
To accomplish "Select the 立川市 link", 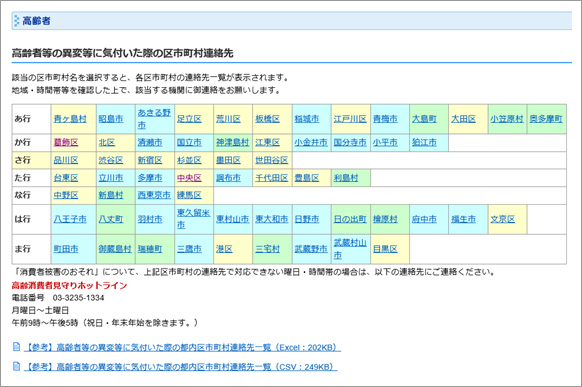I will (x=111, y=178).
